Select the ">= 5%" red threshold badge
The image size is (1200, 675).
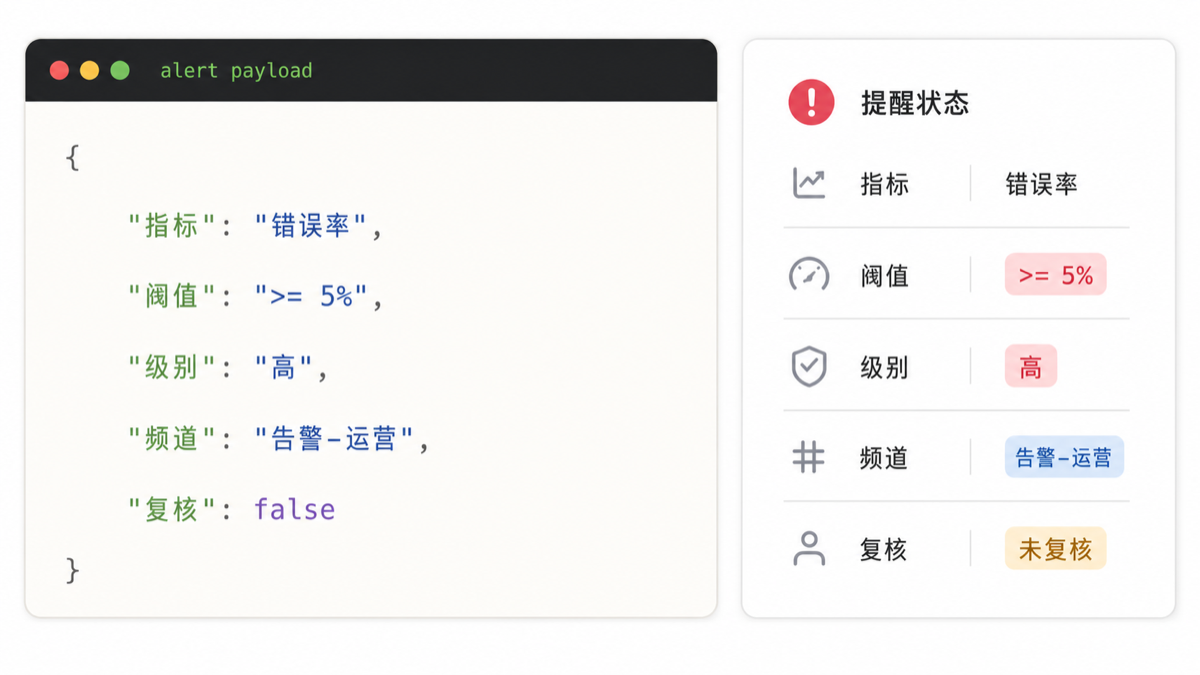[1055, 275]
